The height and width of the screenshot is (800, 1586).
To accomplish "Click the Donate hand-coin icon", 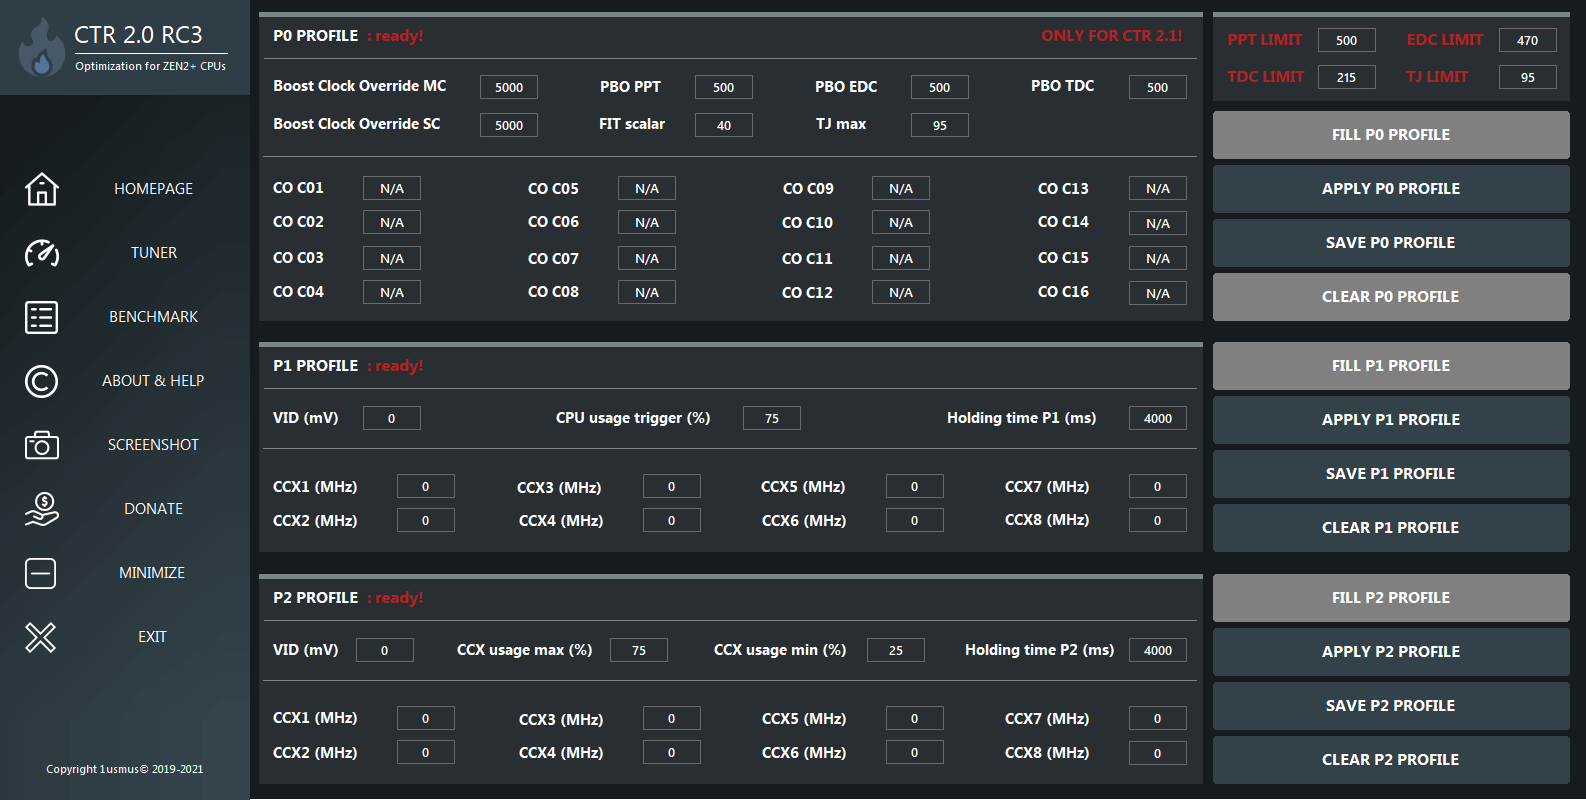I will click(41, 509).
